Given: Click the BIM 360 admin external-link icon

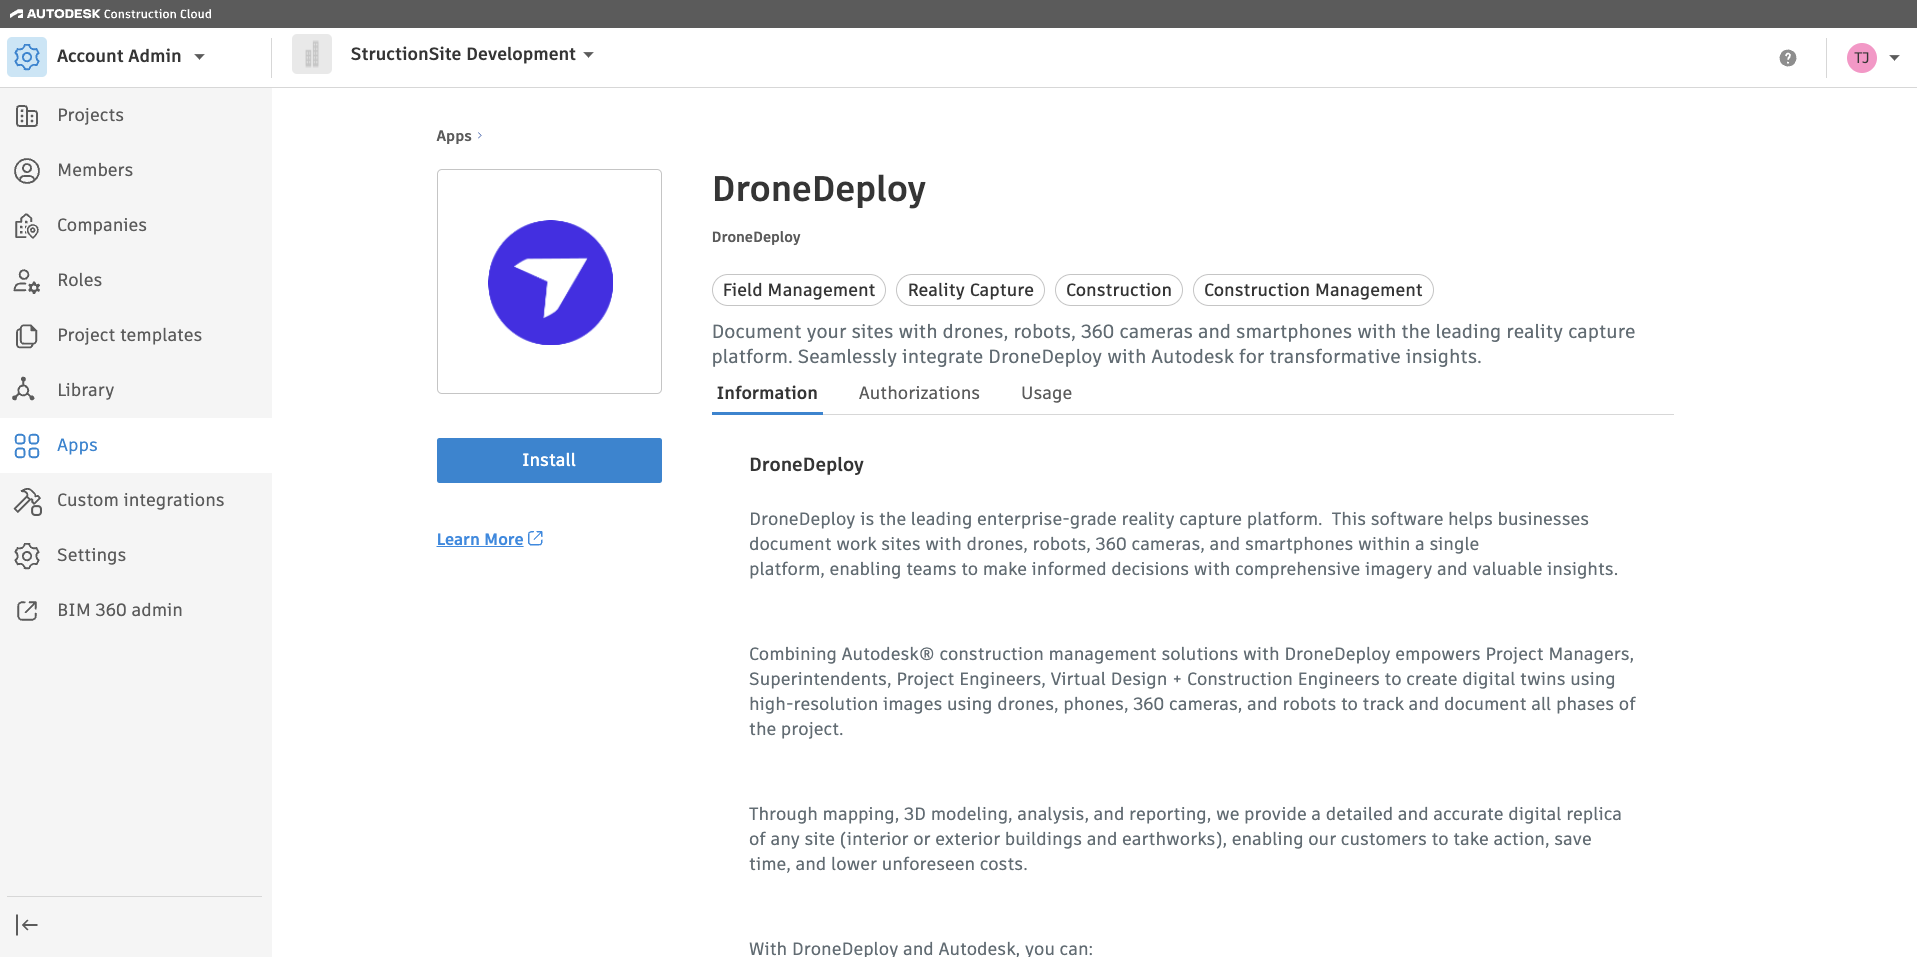Looking at the screenshot, I should coord(27,611).
